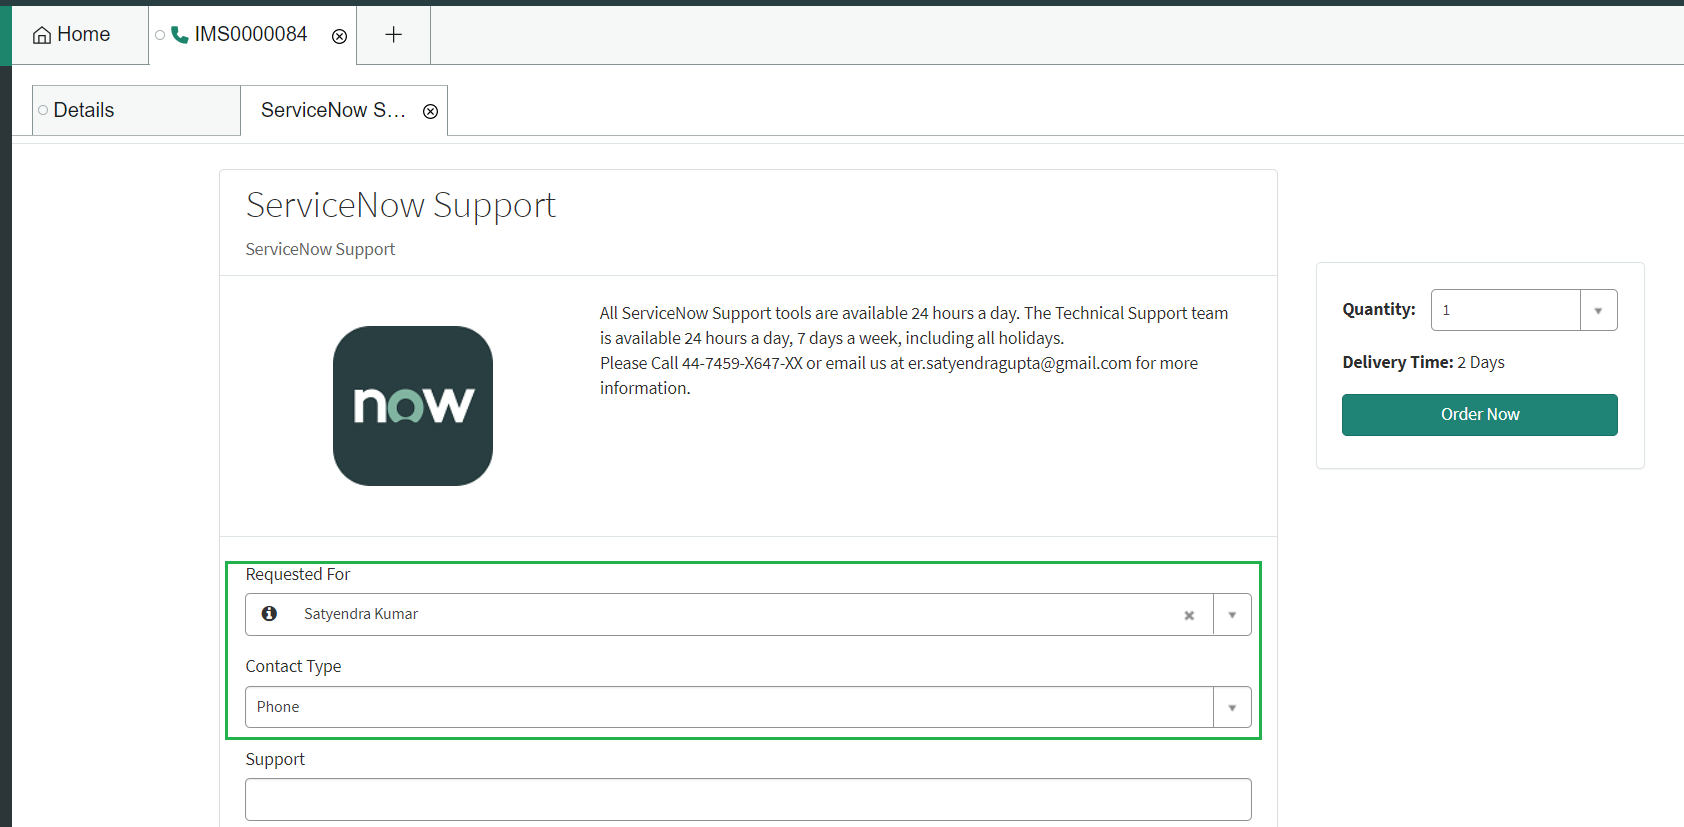Click the Support field label
This screenshot has height=827, width=1684.
point(275,759)
